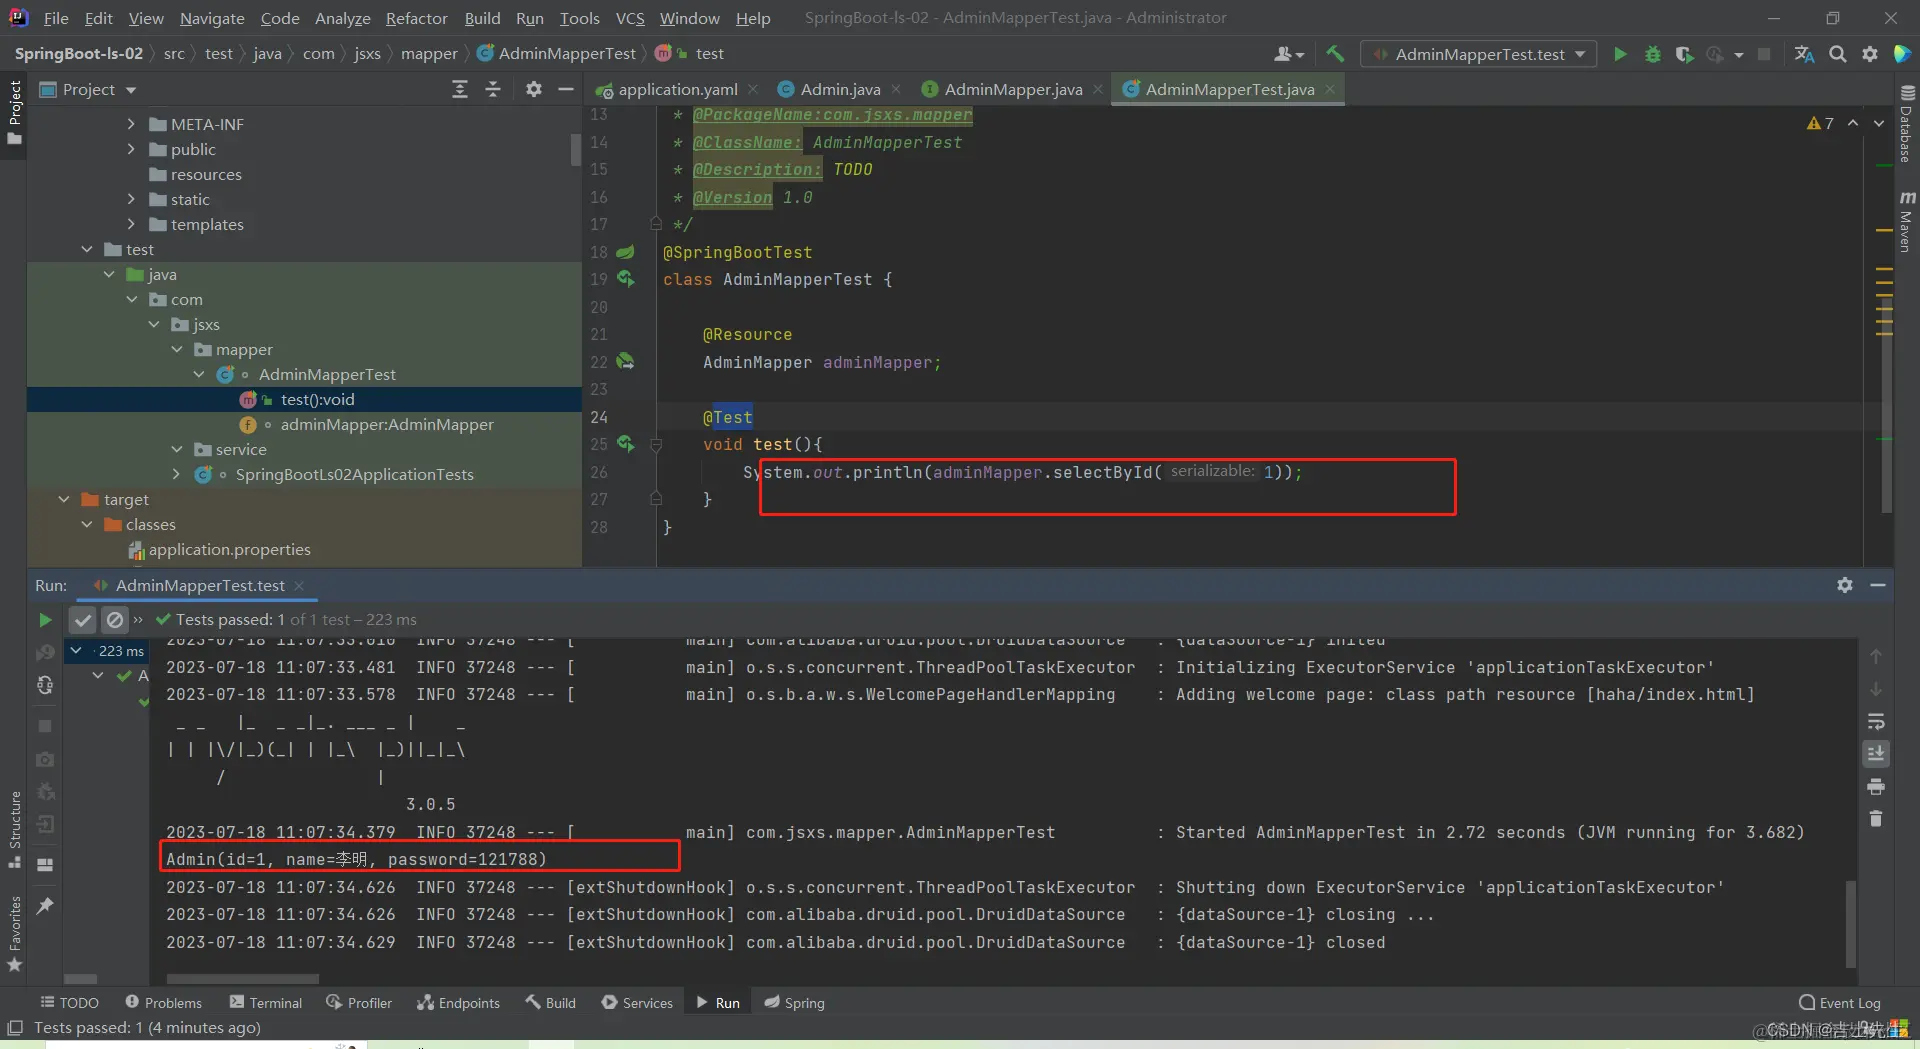
Task: Hide the Project tool window
Action: click(x=566, y=89)
